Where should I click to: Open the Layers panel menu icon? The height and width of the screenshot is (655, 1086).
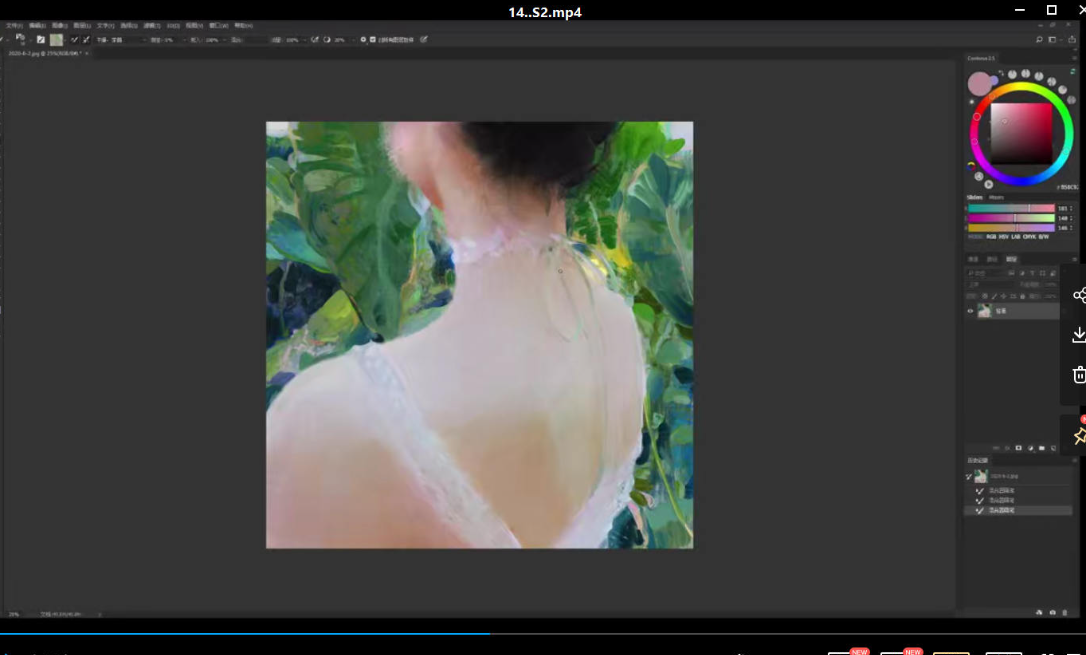(x=1074, y=259)
